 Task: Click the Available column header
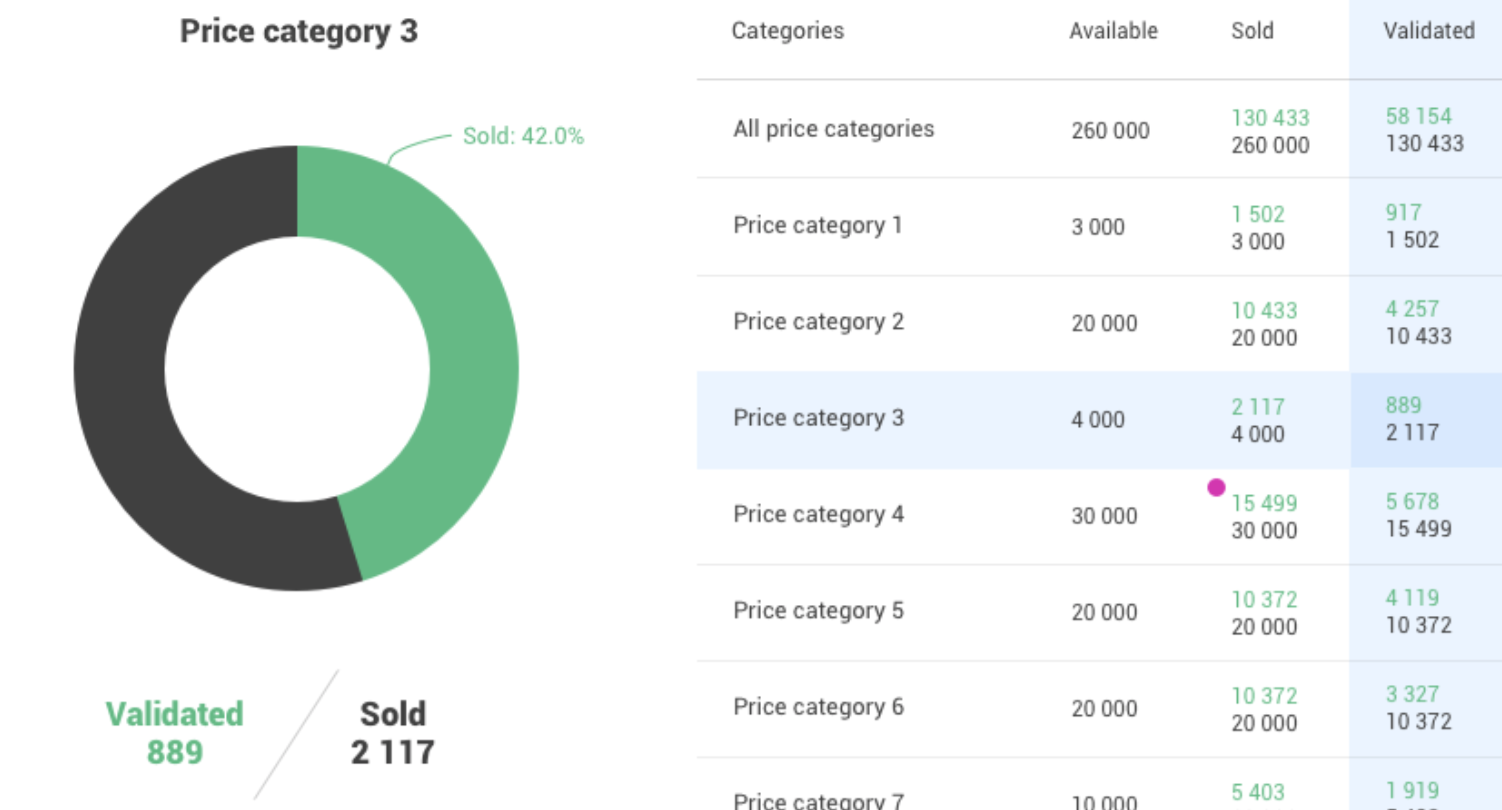[1113, 31]
